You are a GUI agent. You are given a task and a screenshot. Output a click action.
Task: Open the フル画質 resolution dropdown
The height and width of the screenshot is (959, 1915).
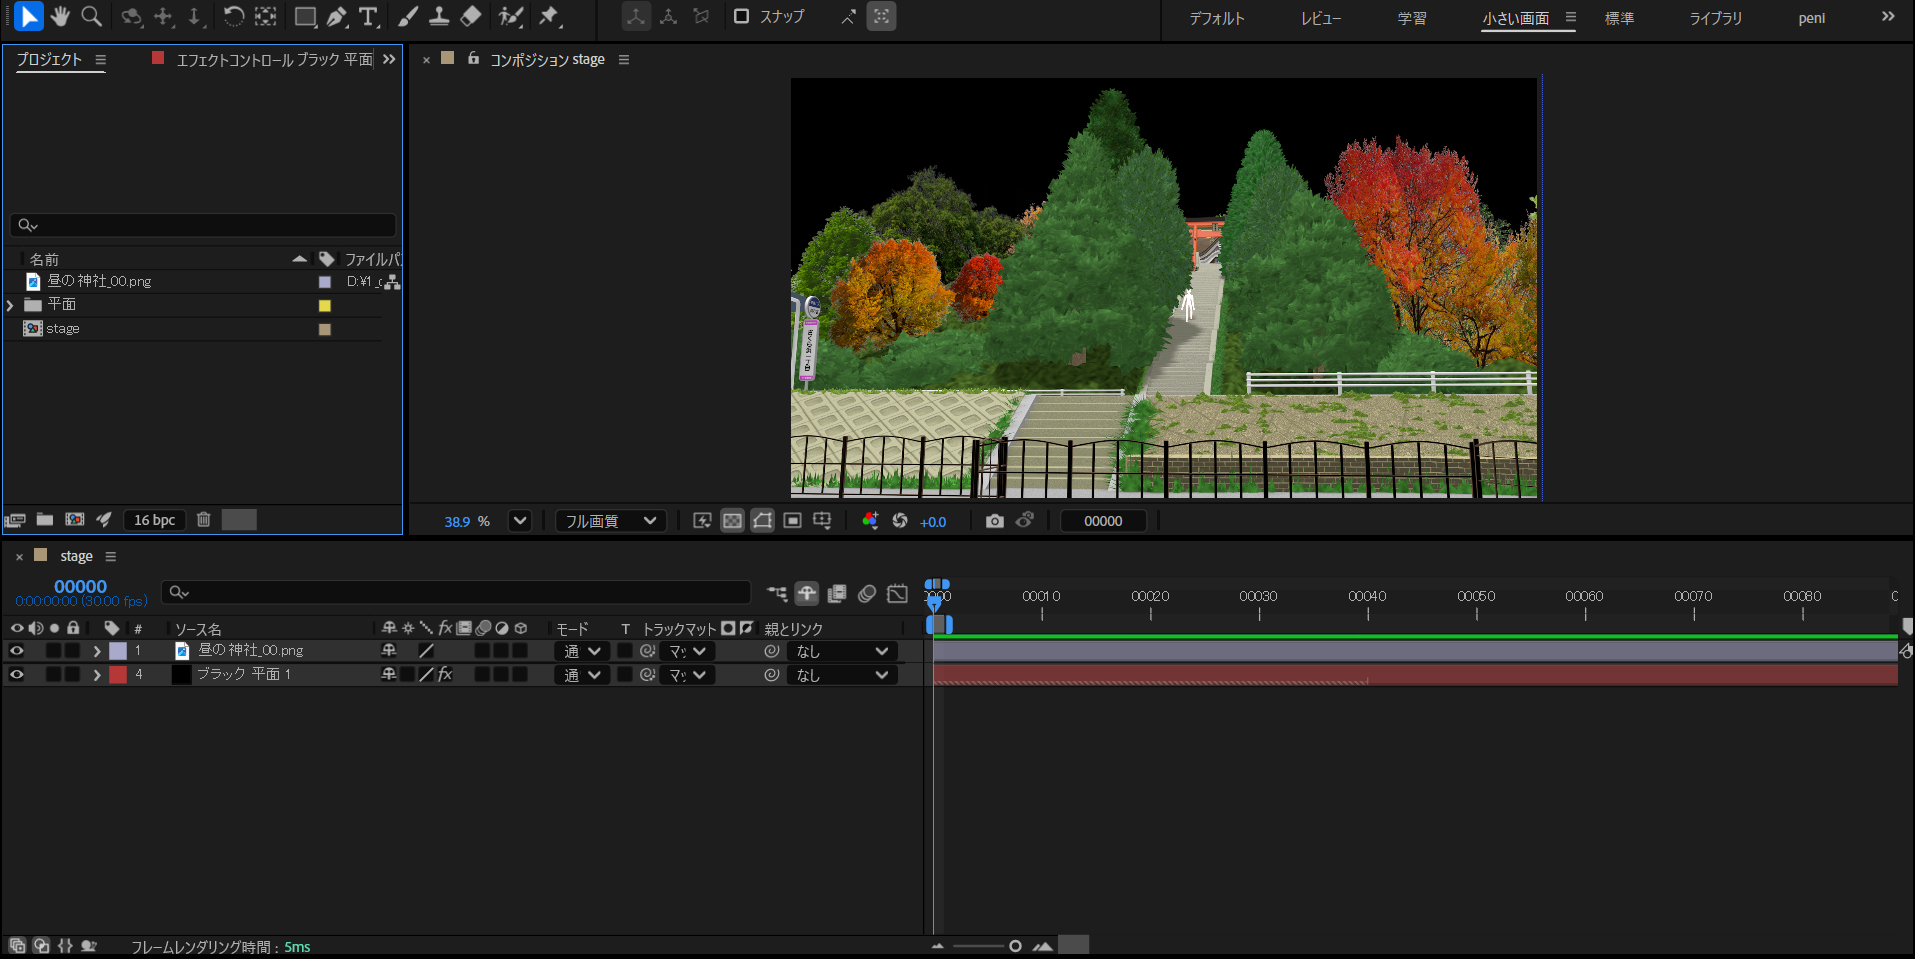pos(611,521)
